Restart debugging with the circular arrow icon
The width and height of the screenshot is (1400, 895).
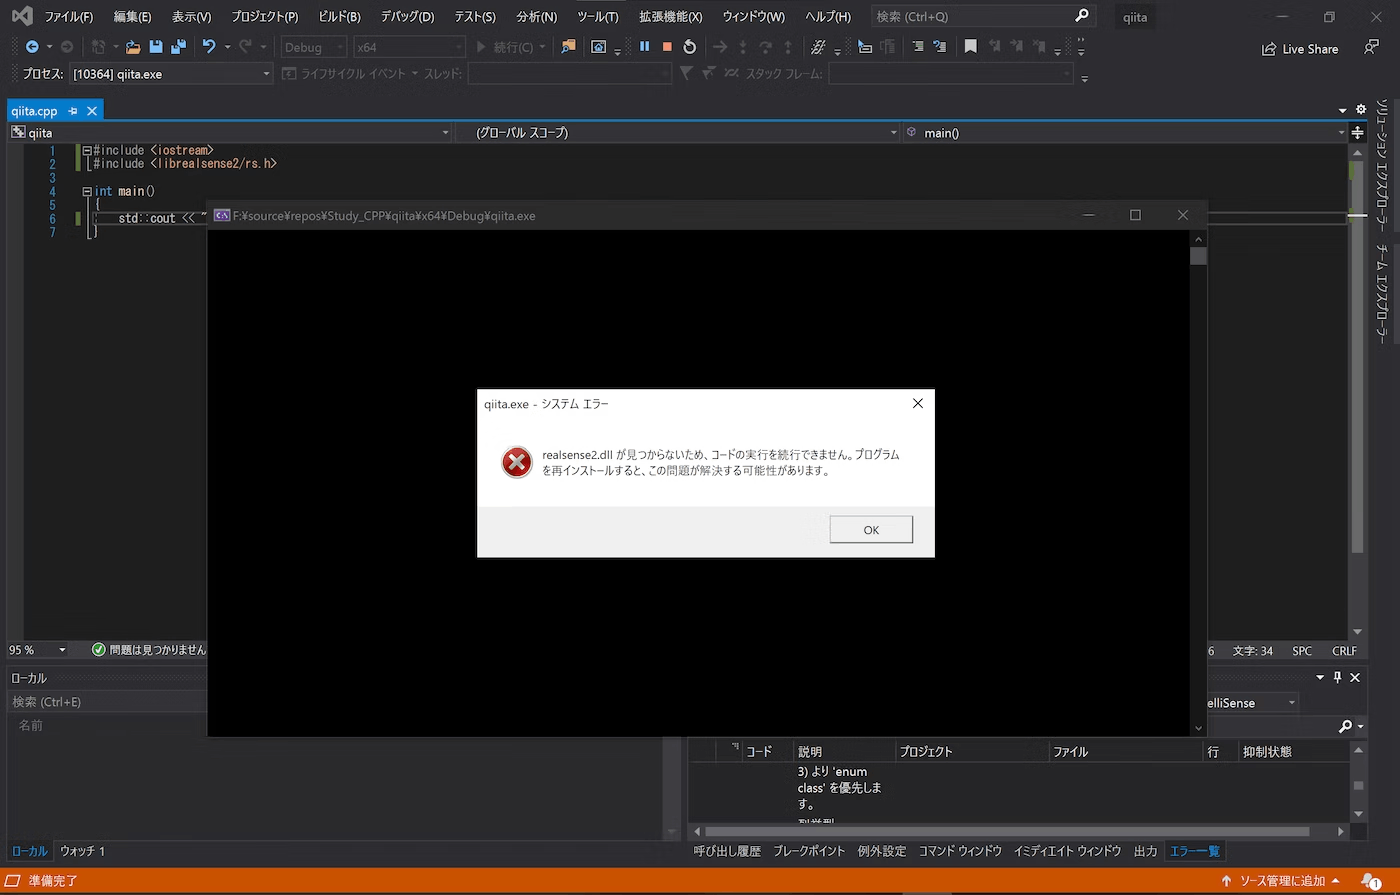pyautogui.click(x=690, y=47)
